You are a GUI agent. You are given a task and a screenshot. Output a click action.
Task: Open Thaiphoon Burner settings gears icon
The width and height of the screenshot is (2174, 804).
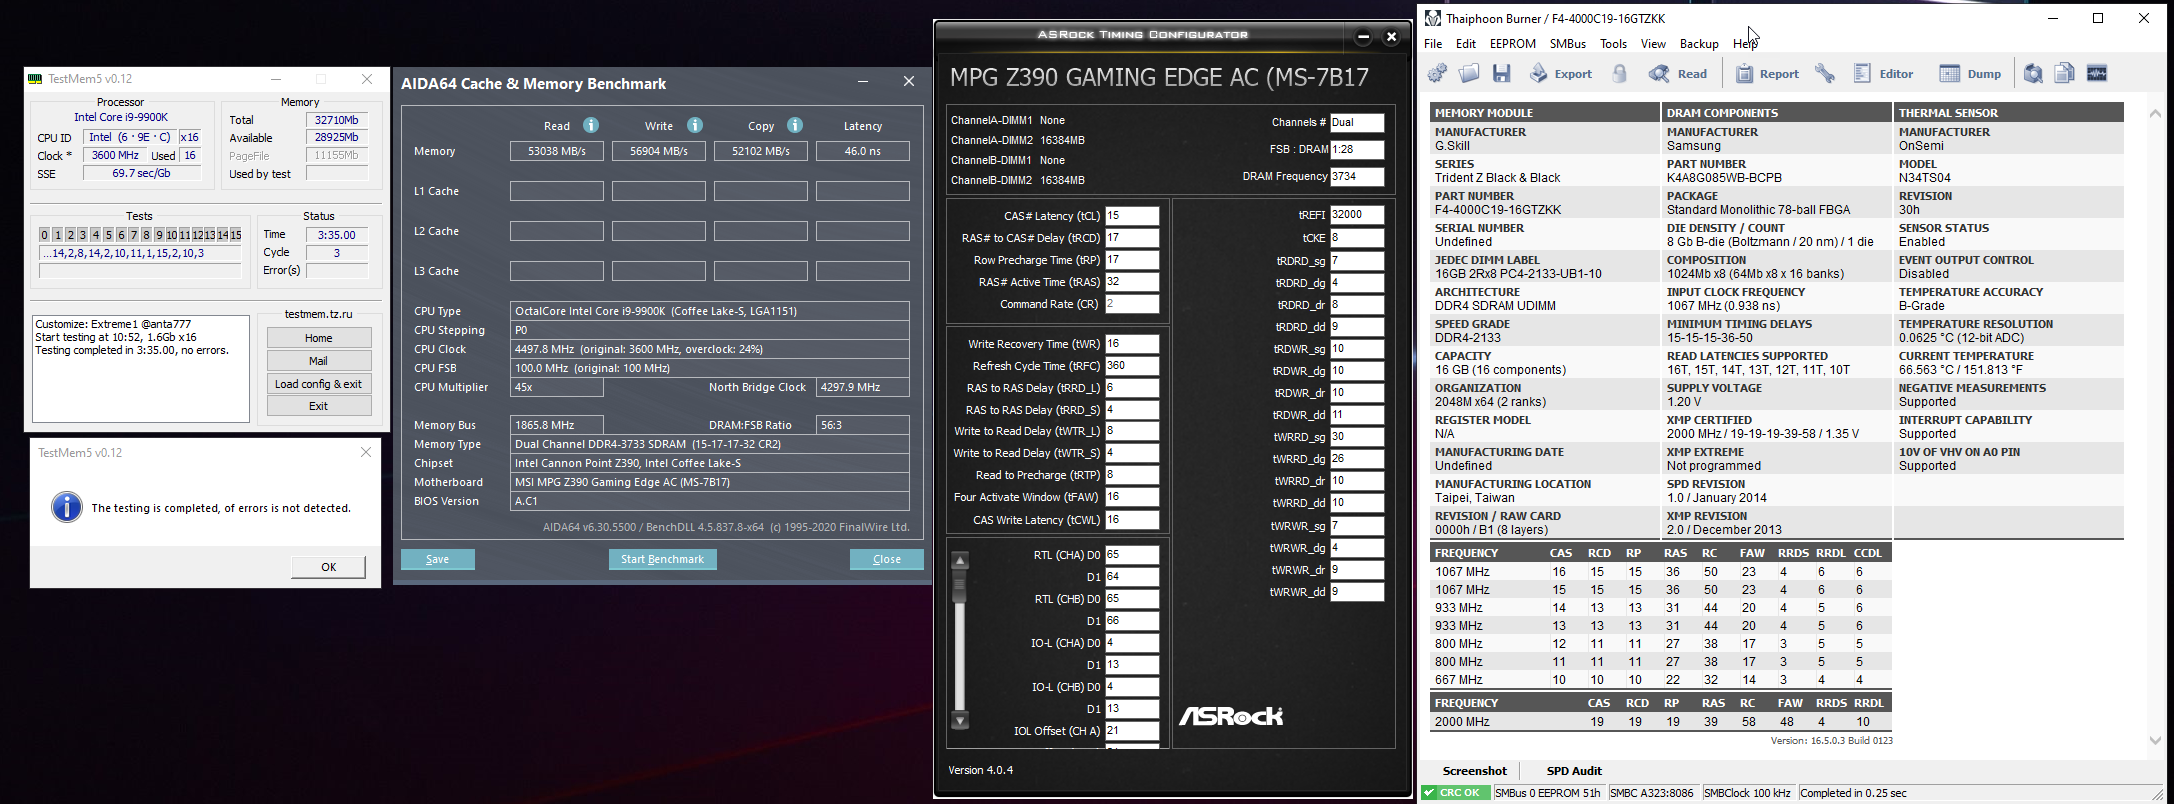coord(1437,73)
